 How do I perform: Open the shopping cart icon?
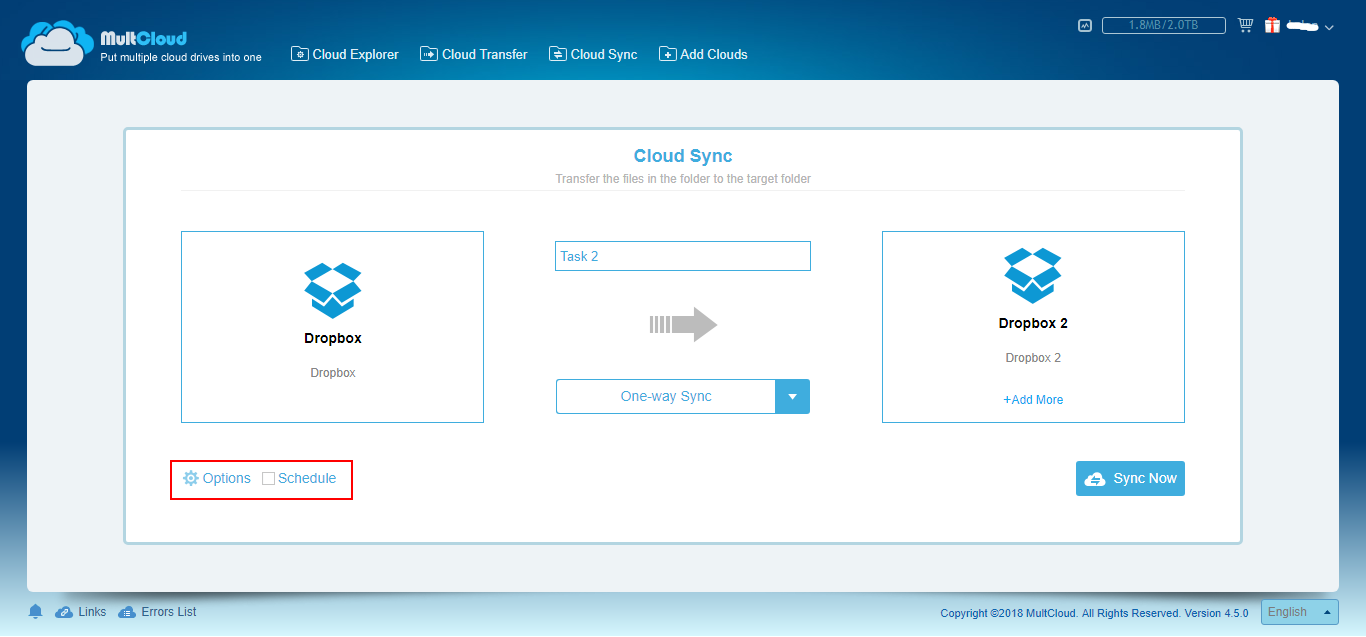(1245, 26)
